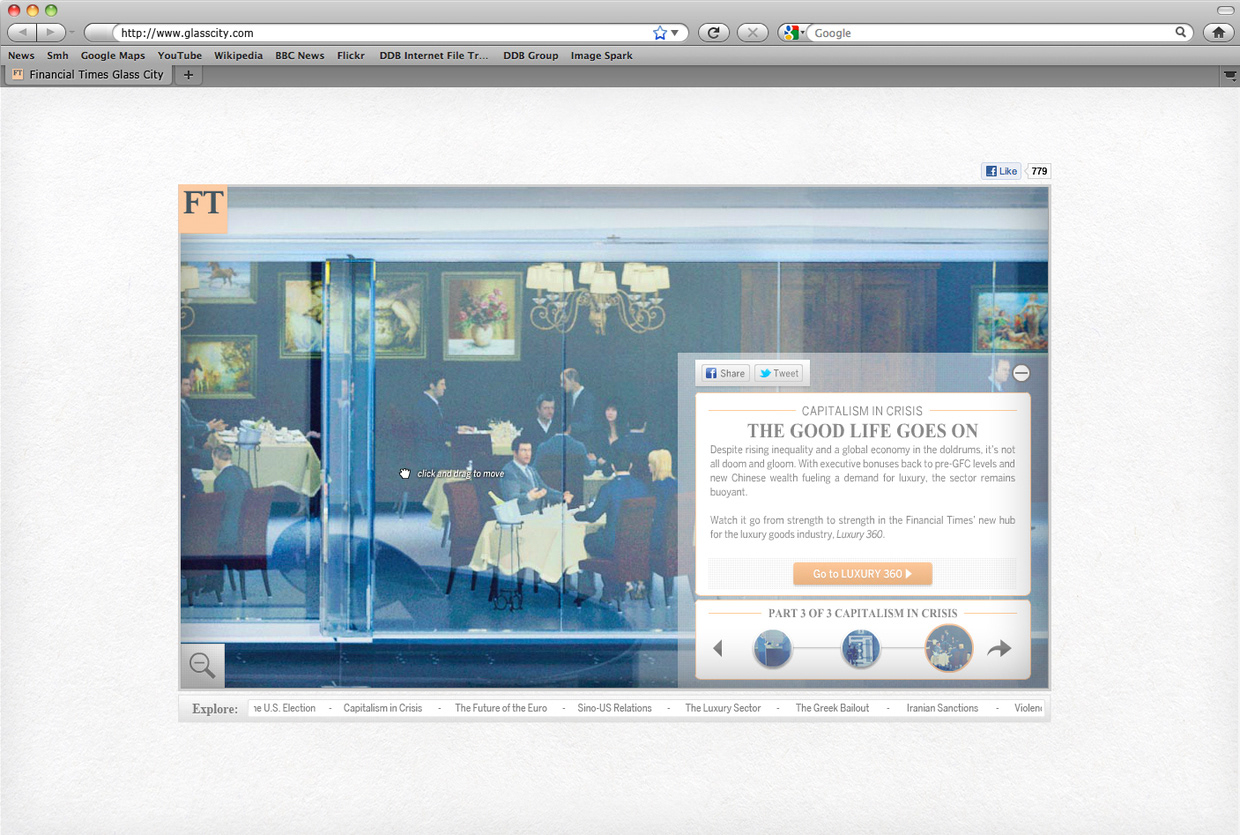Explore The Greek Bailout topic

pos(832,708)
